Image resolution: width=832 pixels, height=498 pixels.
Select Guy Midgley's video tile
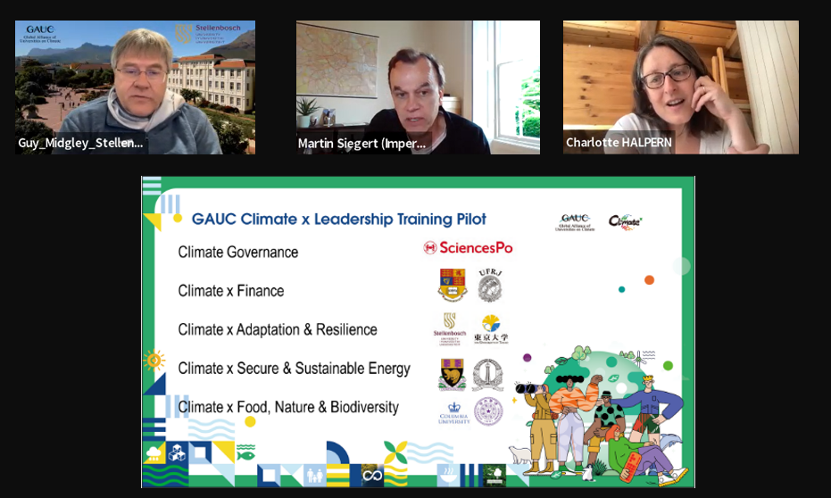click(135, 87)
